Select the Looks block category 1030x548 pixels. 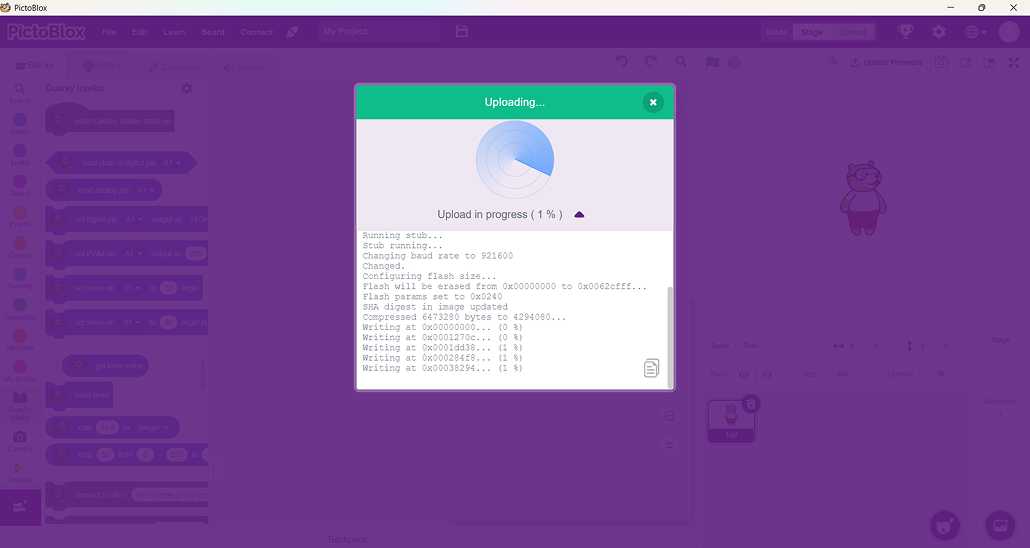20,155
